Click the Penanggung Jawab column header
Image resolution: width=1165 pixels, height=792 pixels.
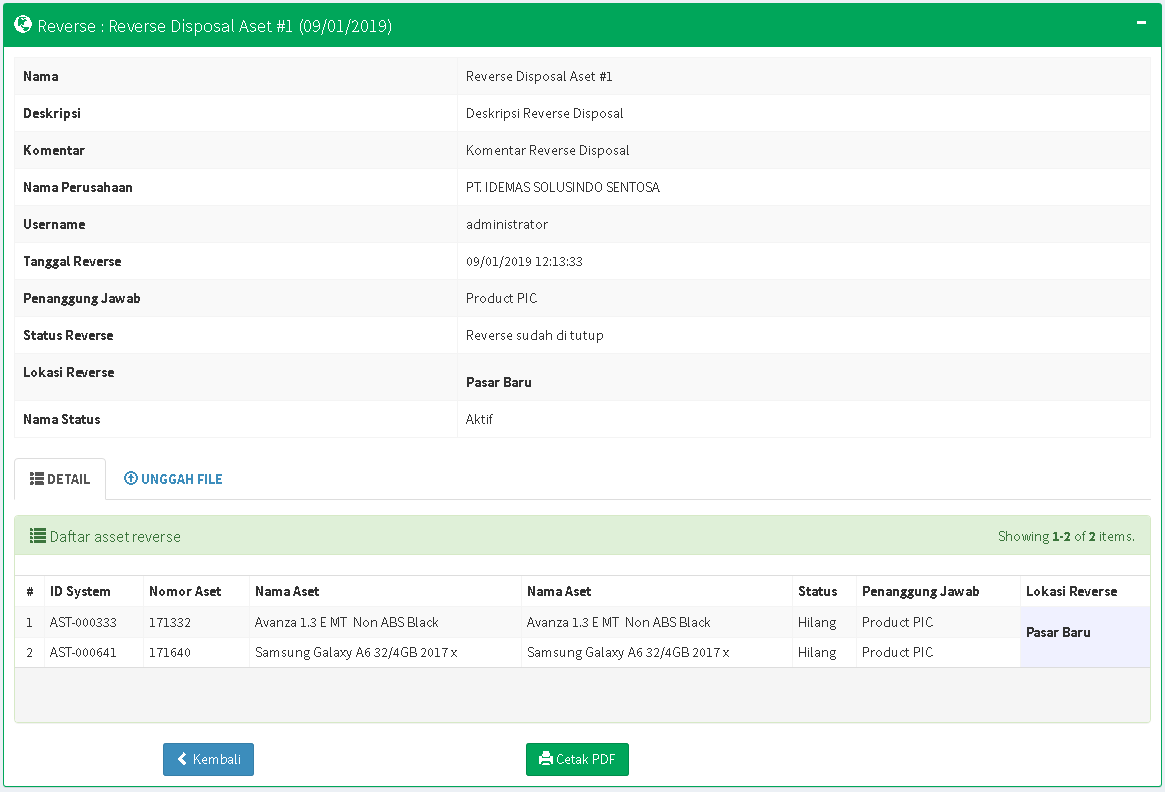pos(920,591)
